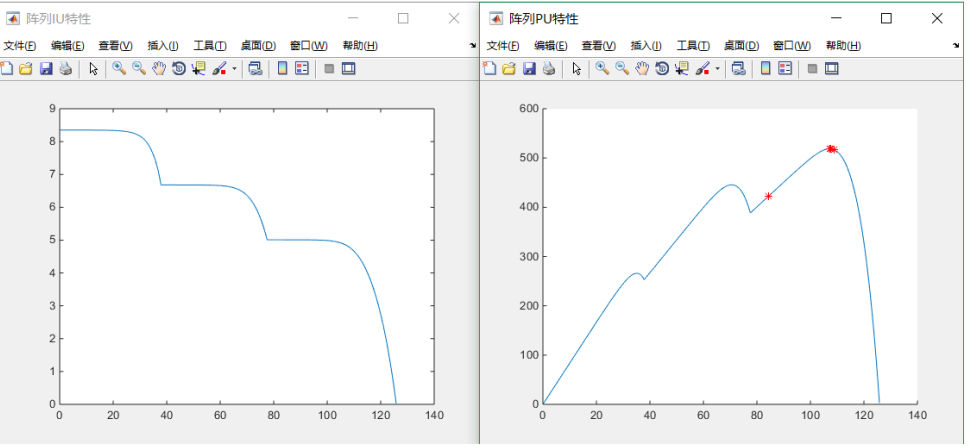
Task: Print figure icon in 阵列PU特性 window
Action: [549, 69]
